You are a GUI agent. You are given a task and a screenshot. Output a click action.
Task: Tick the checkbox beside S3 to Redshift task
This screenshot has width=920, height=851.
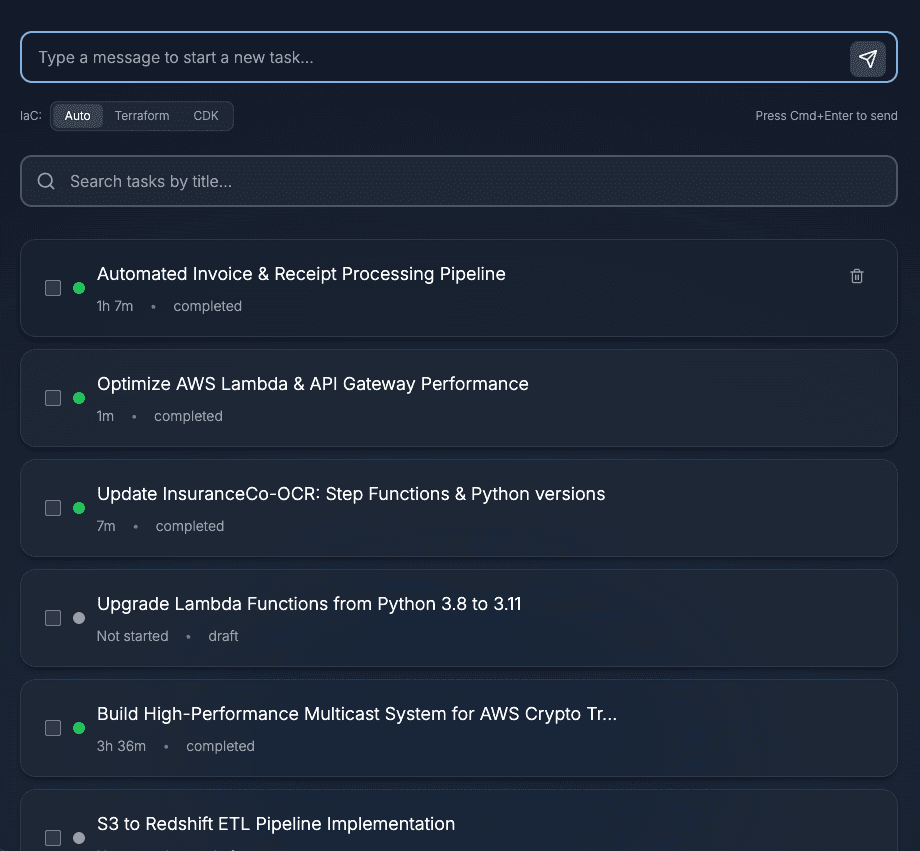click(52, 838)
